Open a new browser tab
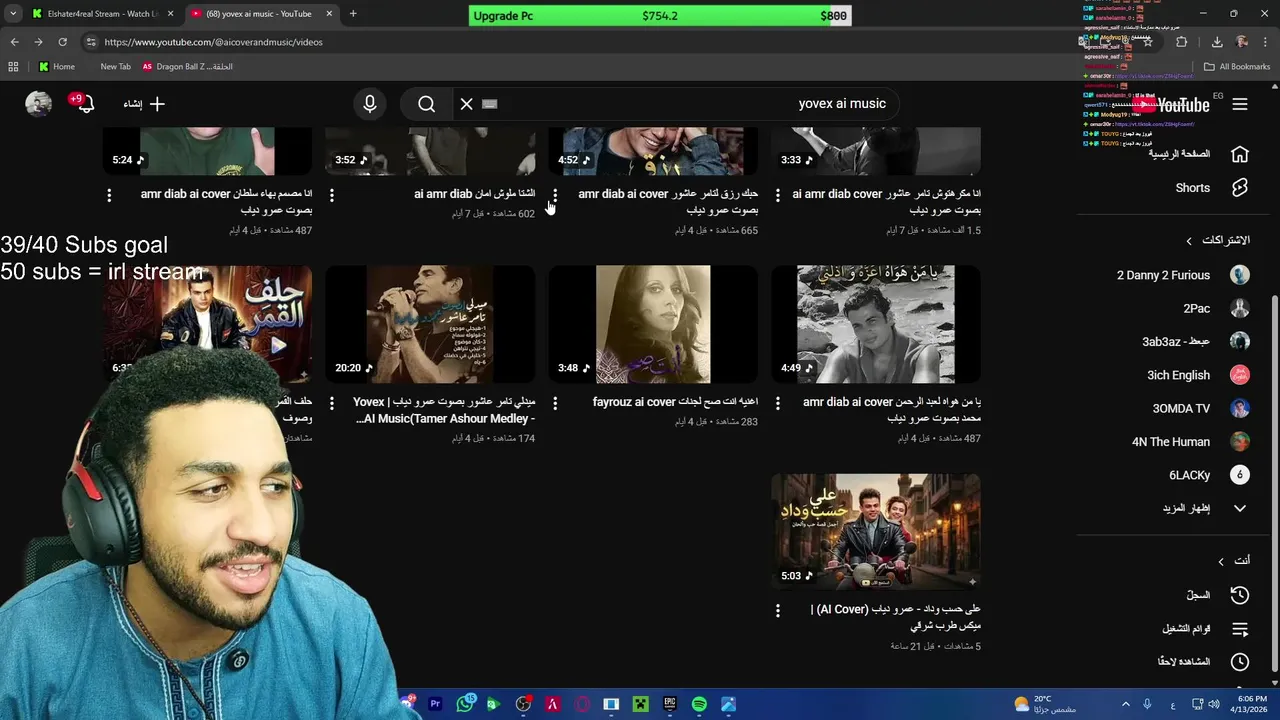 pos(353,14)
